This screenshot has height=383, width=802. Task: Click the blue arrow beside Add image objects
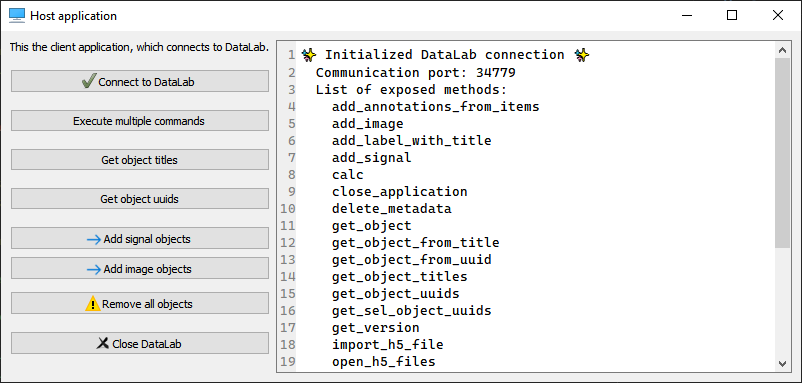click(x=94, y=269)
